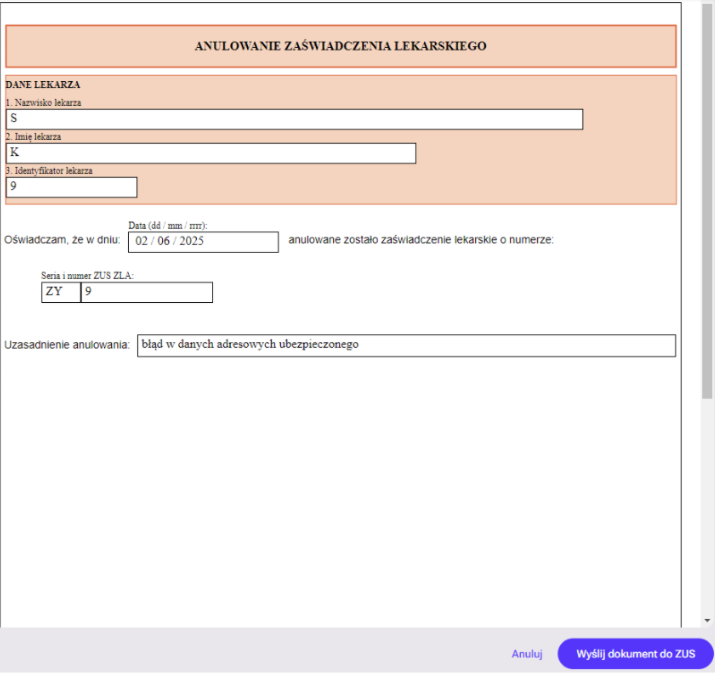715x673 pixels.
Task: Click the "Oświadczam, że w dniu" text
Action: point(63,240)
